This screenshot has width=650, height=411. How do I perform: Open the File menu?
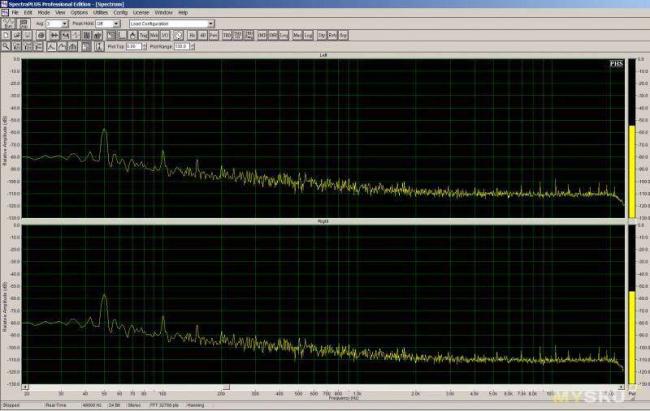[x=15, y=12]
